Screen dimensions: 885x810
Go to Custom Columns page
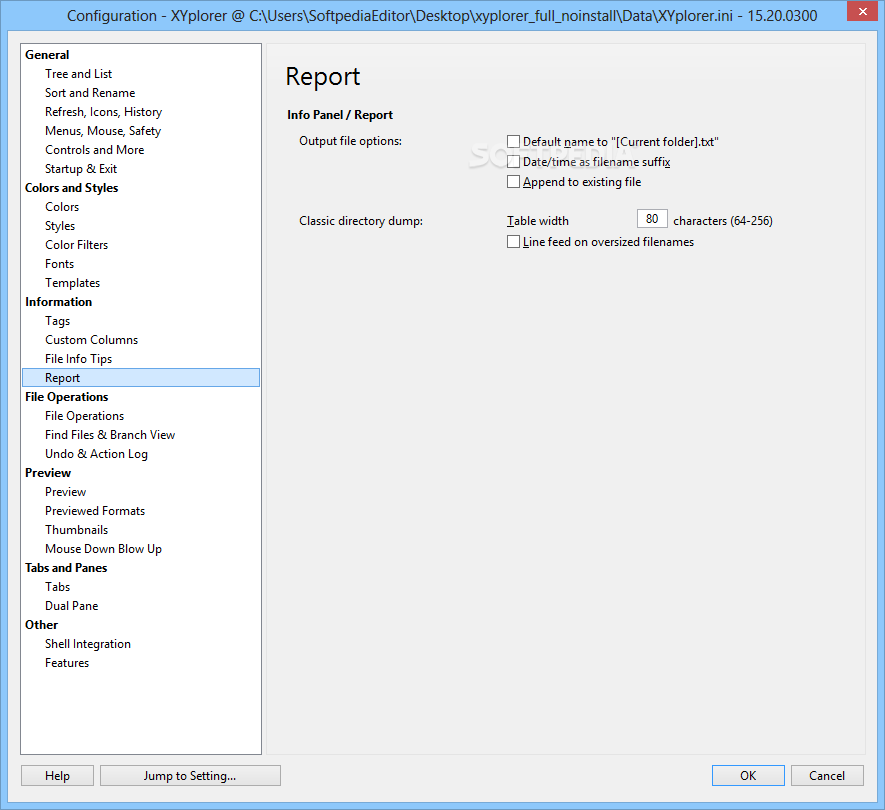pyautogui.click(x=91, y=340)
